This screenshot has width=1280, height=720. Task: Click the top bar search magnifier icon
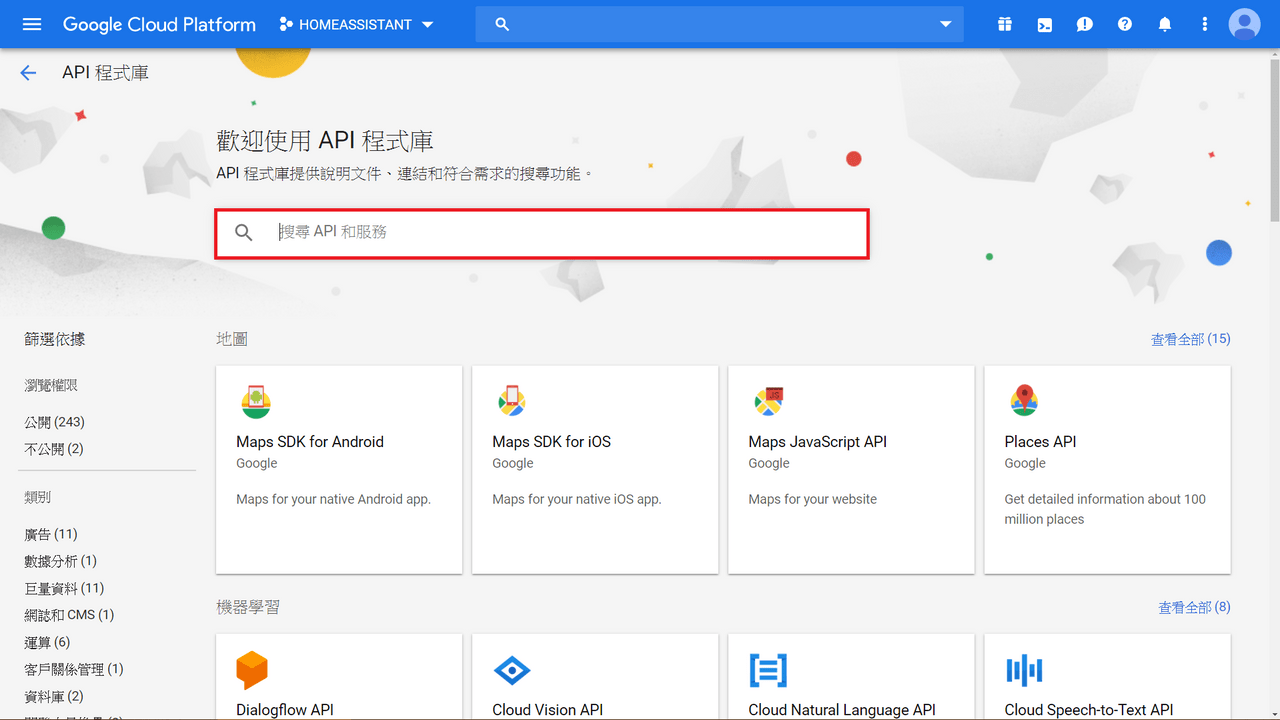coord(502,24)
